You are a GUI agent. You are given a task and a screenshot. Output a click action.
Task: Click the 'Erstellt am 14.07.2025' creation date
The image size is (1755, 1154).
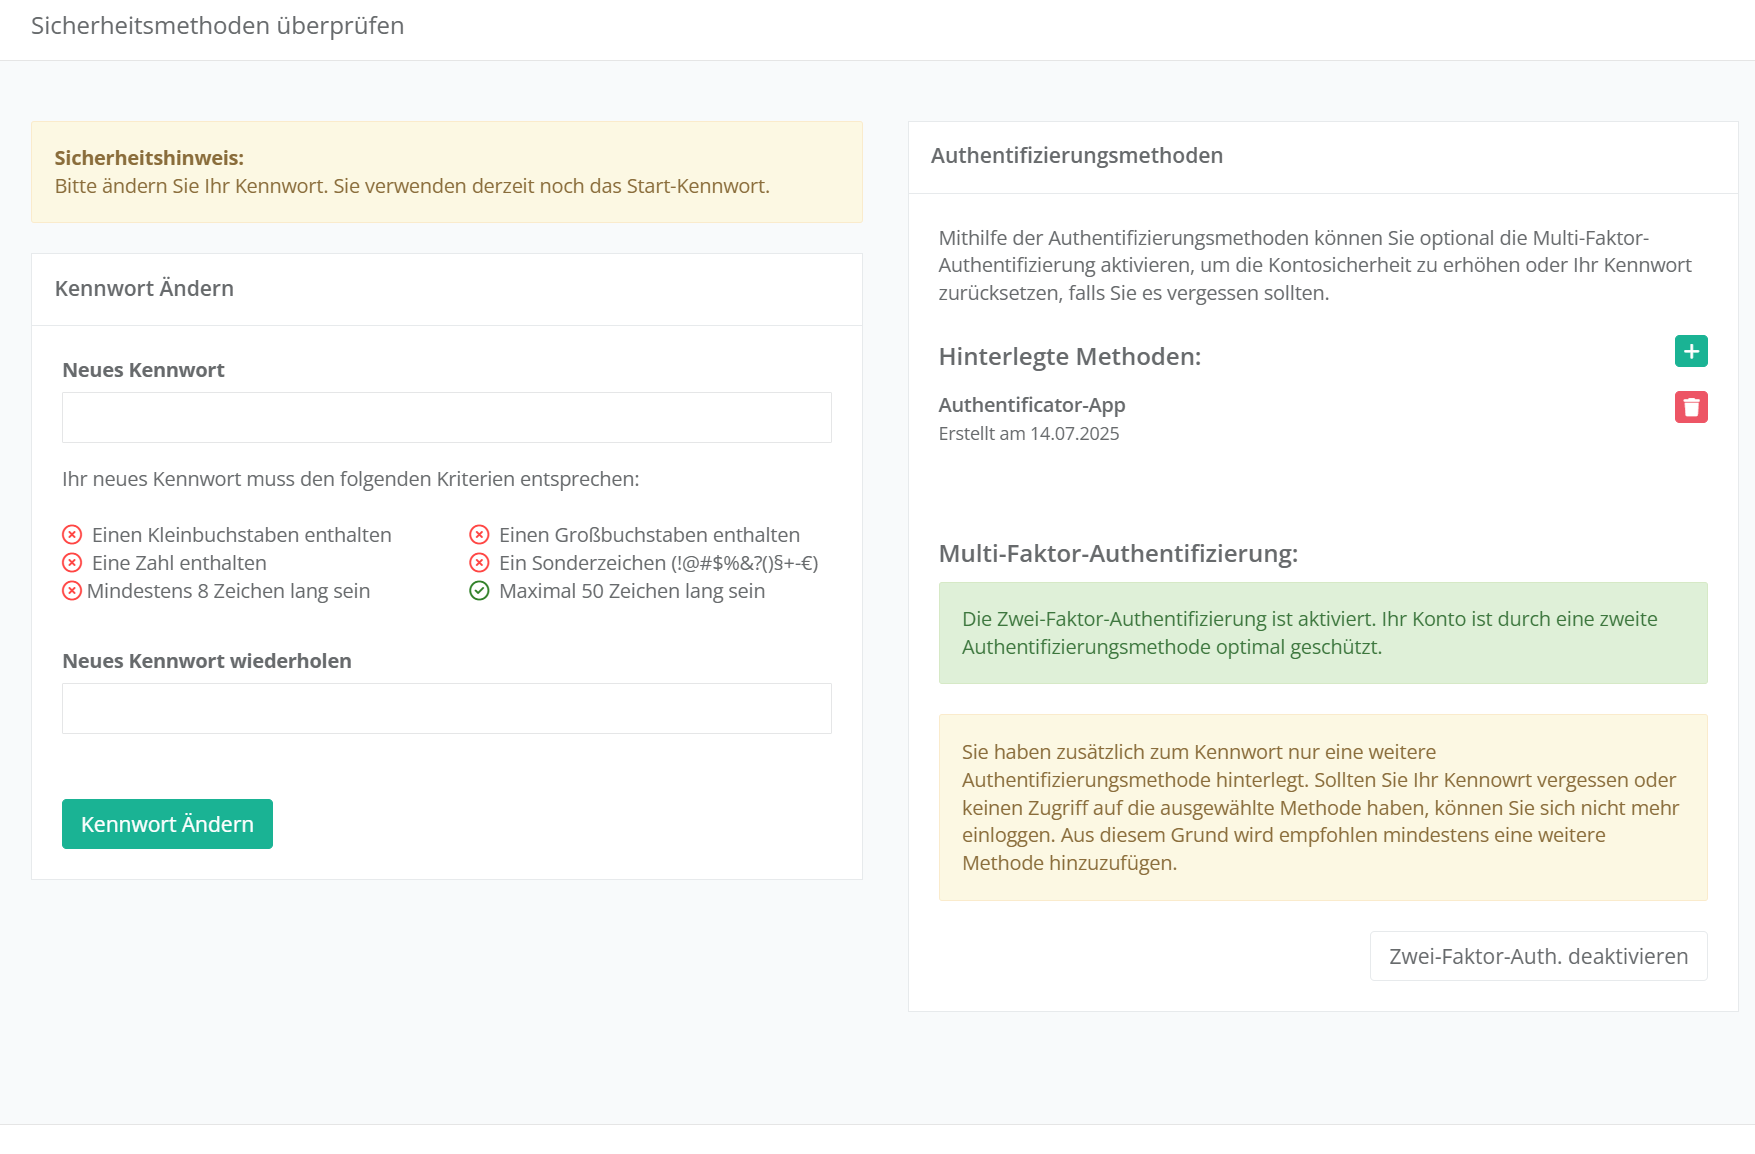coord(1028,434)
